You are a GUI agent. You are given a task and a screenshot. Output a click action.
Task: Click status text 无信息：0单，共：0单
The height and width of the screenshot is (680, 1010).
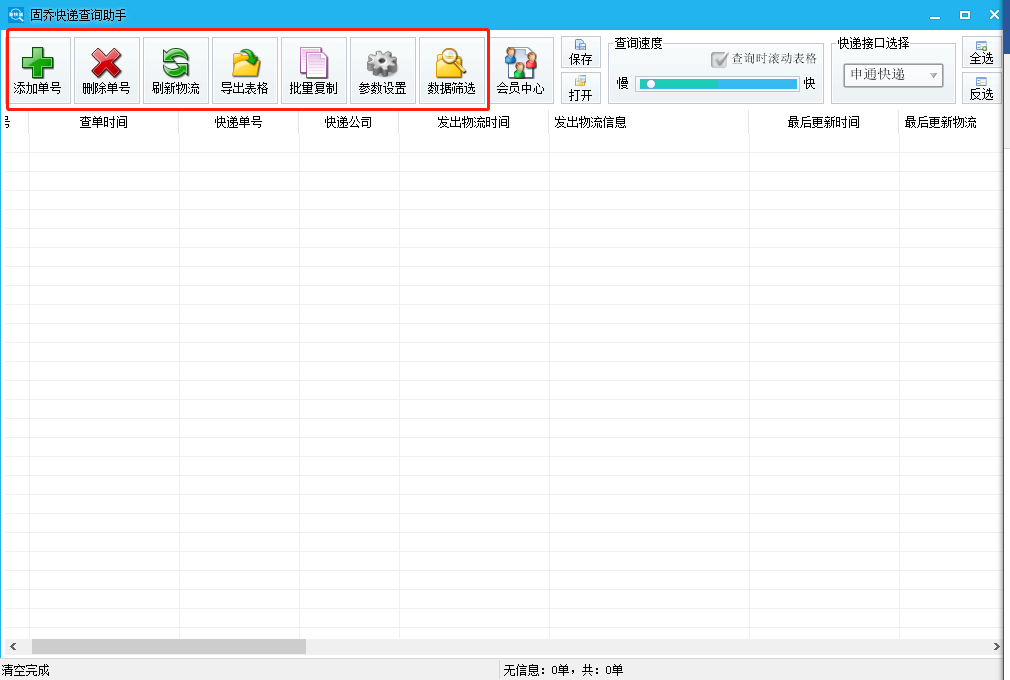pos(563,670)
